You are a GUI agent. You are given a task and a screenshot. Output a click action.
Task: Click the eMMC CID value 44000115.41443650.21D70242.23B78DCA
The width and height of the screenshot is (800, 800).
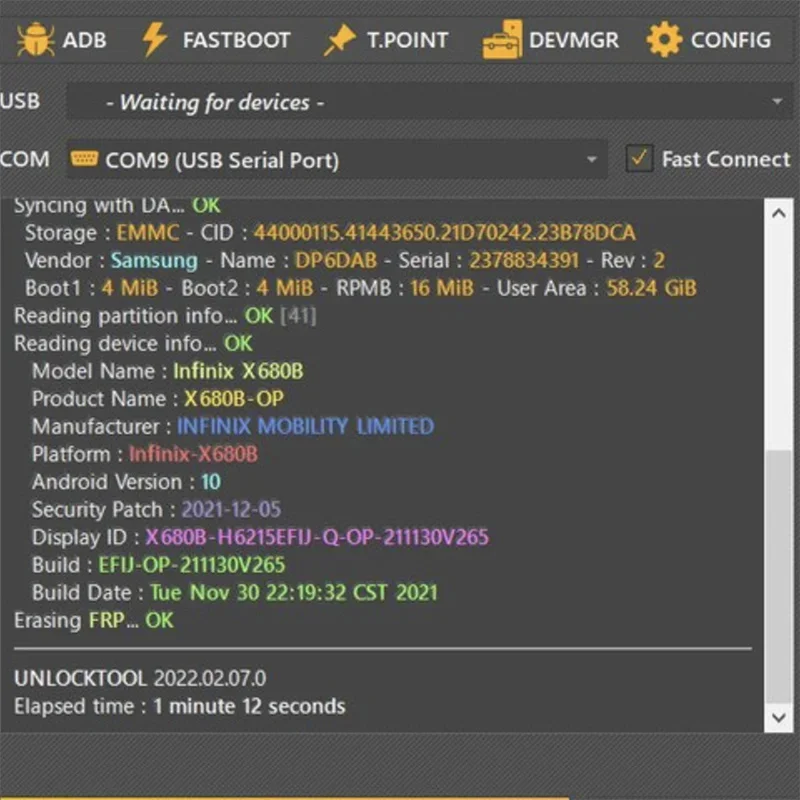pos(444,233)
